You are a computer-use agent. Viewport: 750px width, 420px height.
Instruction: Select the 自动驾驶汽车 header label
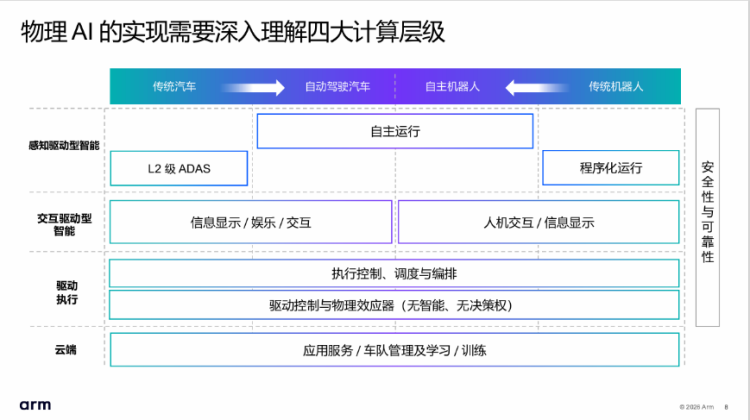pyautogui.click(x=337, y=87)
